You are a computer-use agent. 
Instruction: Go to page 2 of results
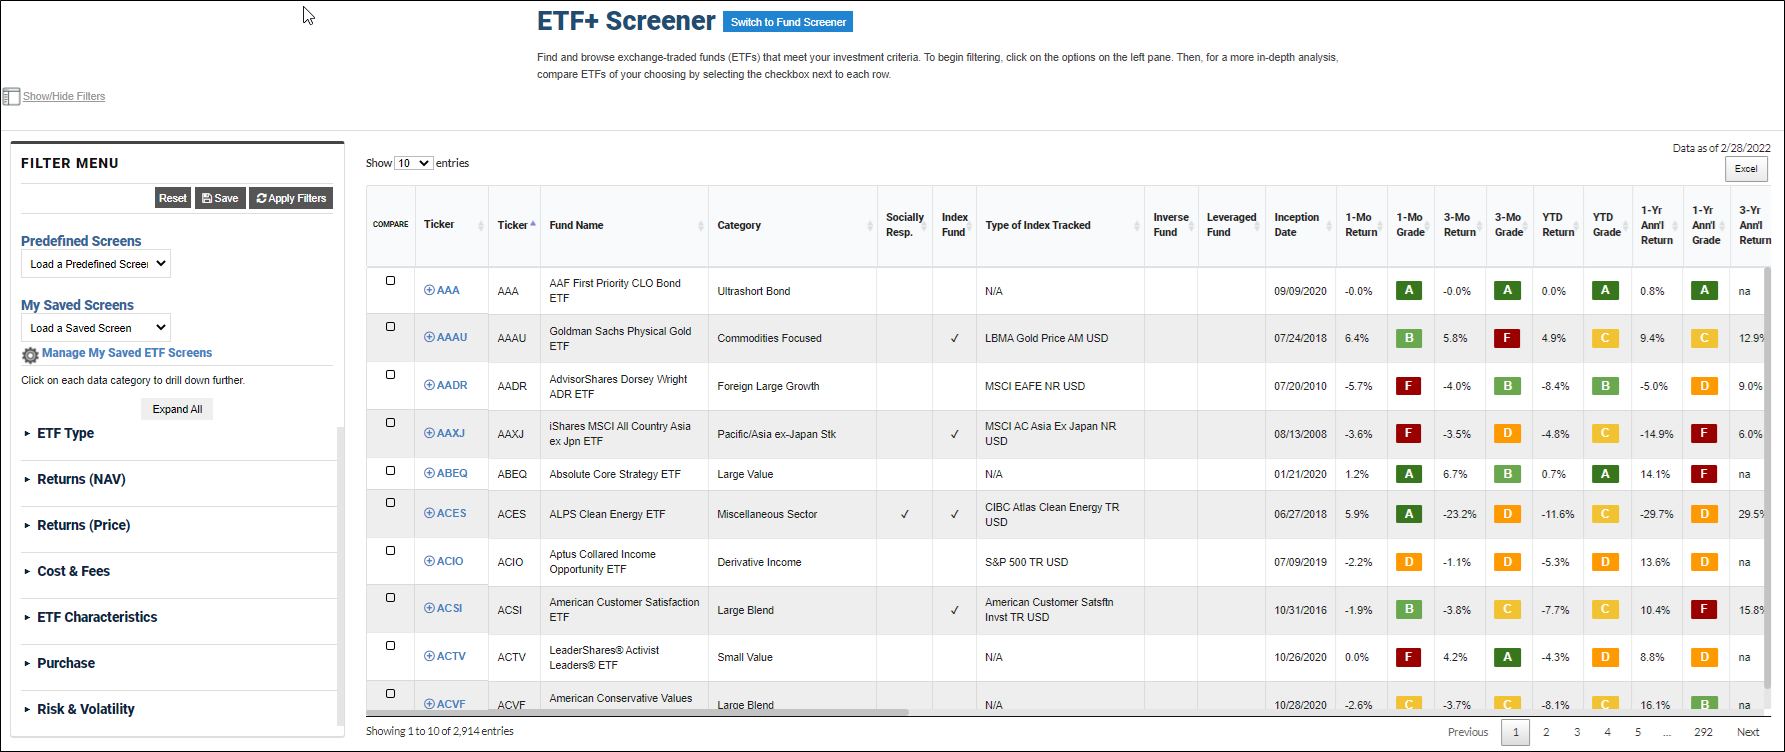(x=1546, y=732)
